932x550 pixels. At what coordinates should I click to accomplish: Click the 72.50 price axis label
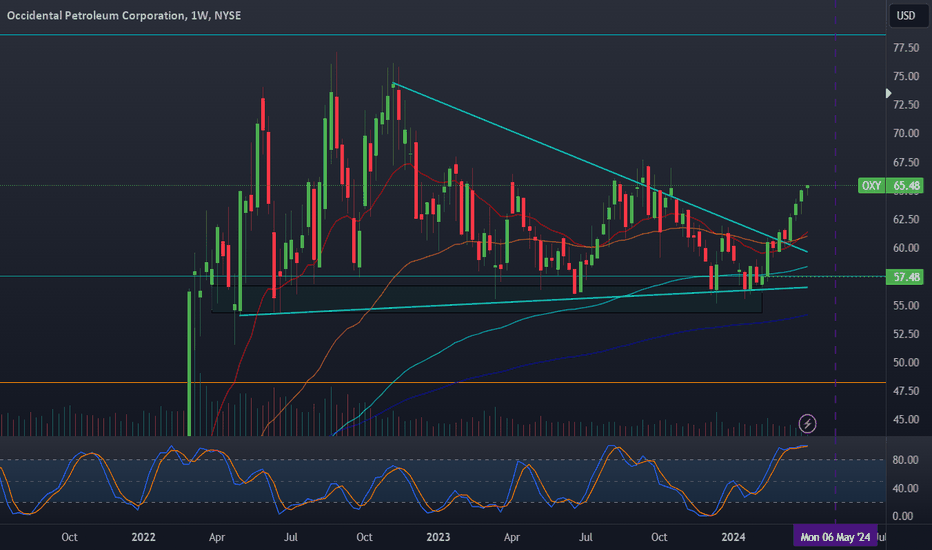(x=906, y=105)
